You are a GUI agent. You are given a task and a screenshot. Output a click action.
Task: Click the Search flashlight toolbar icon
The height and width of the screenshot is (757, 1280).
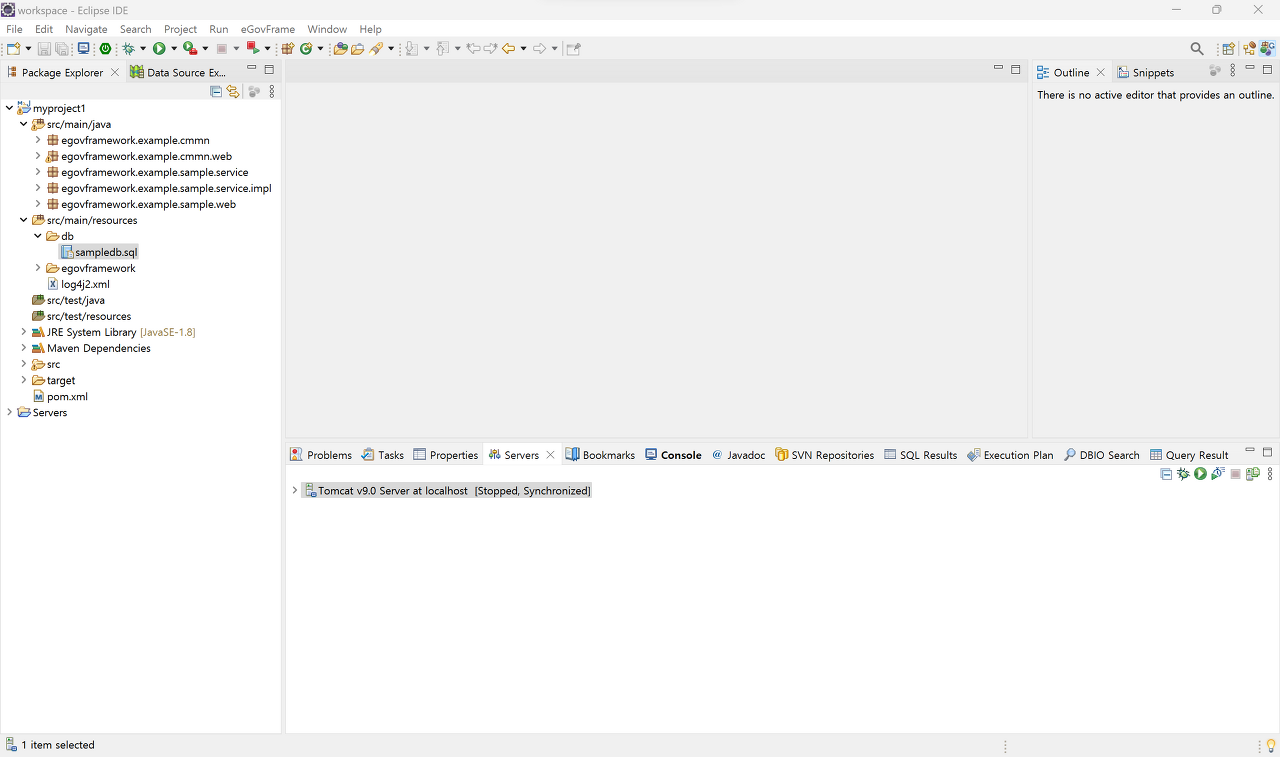377,48
